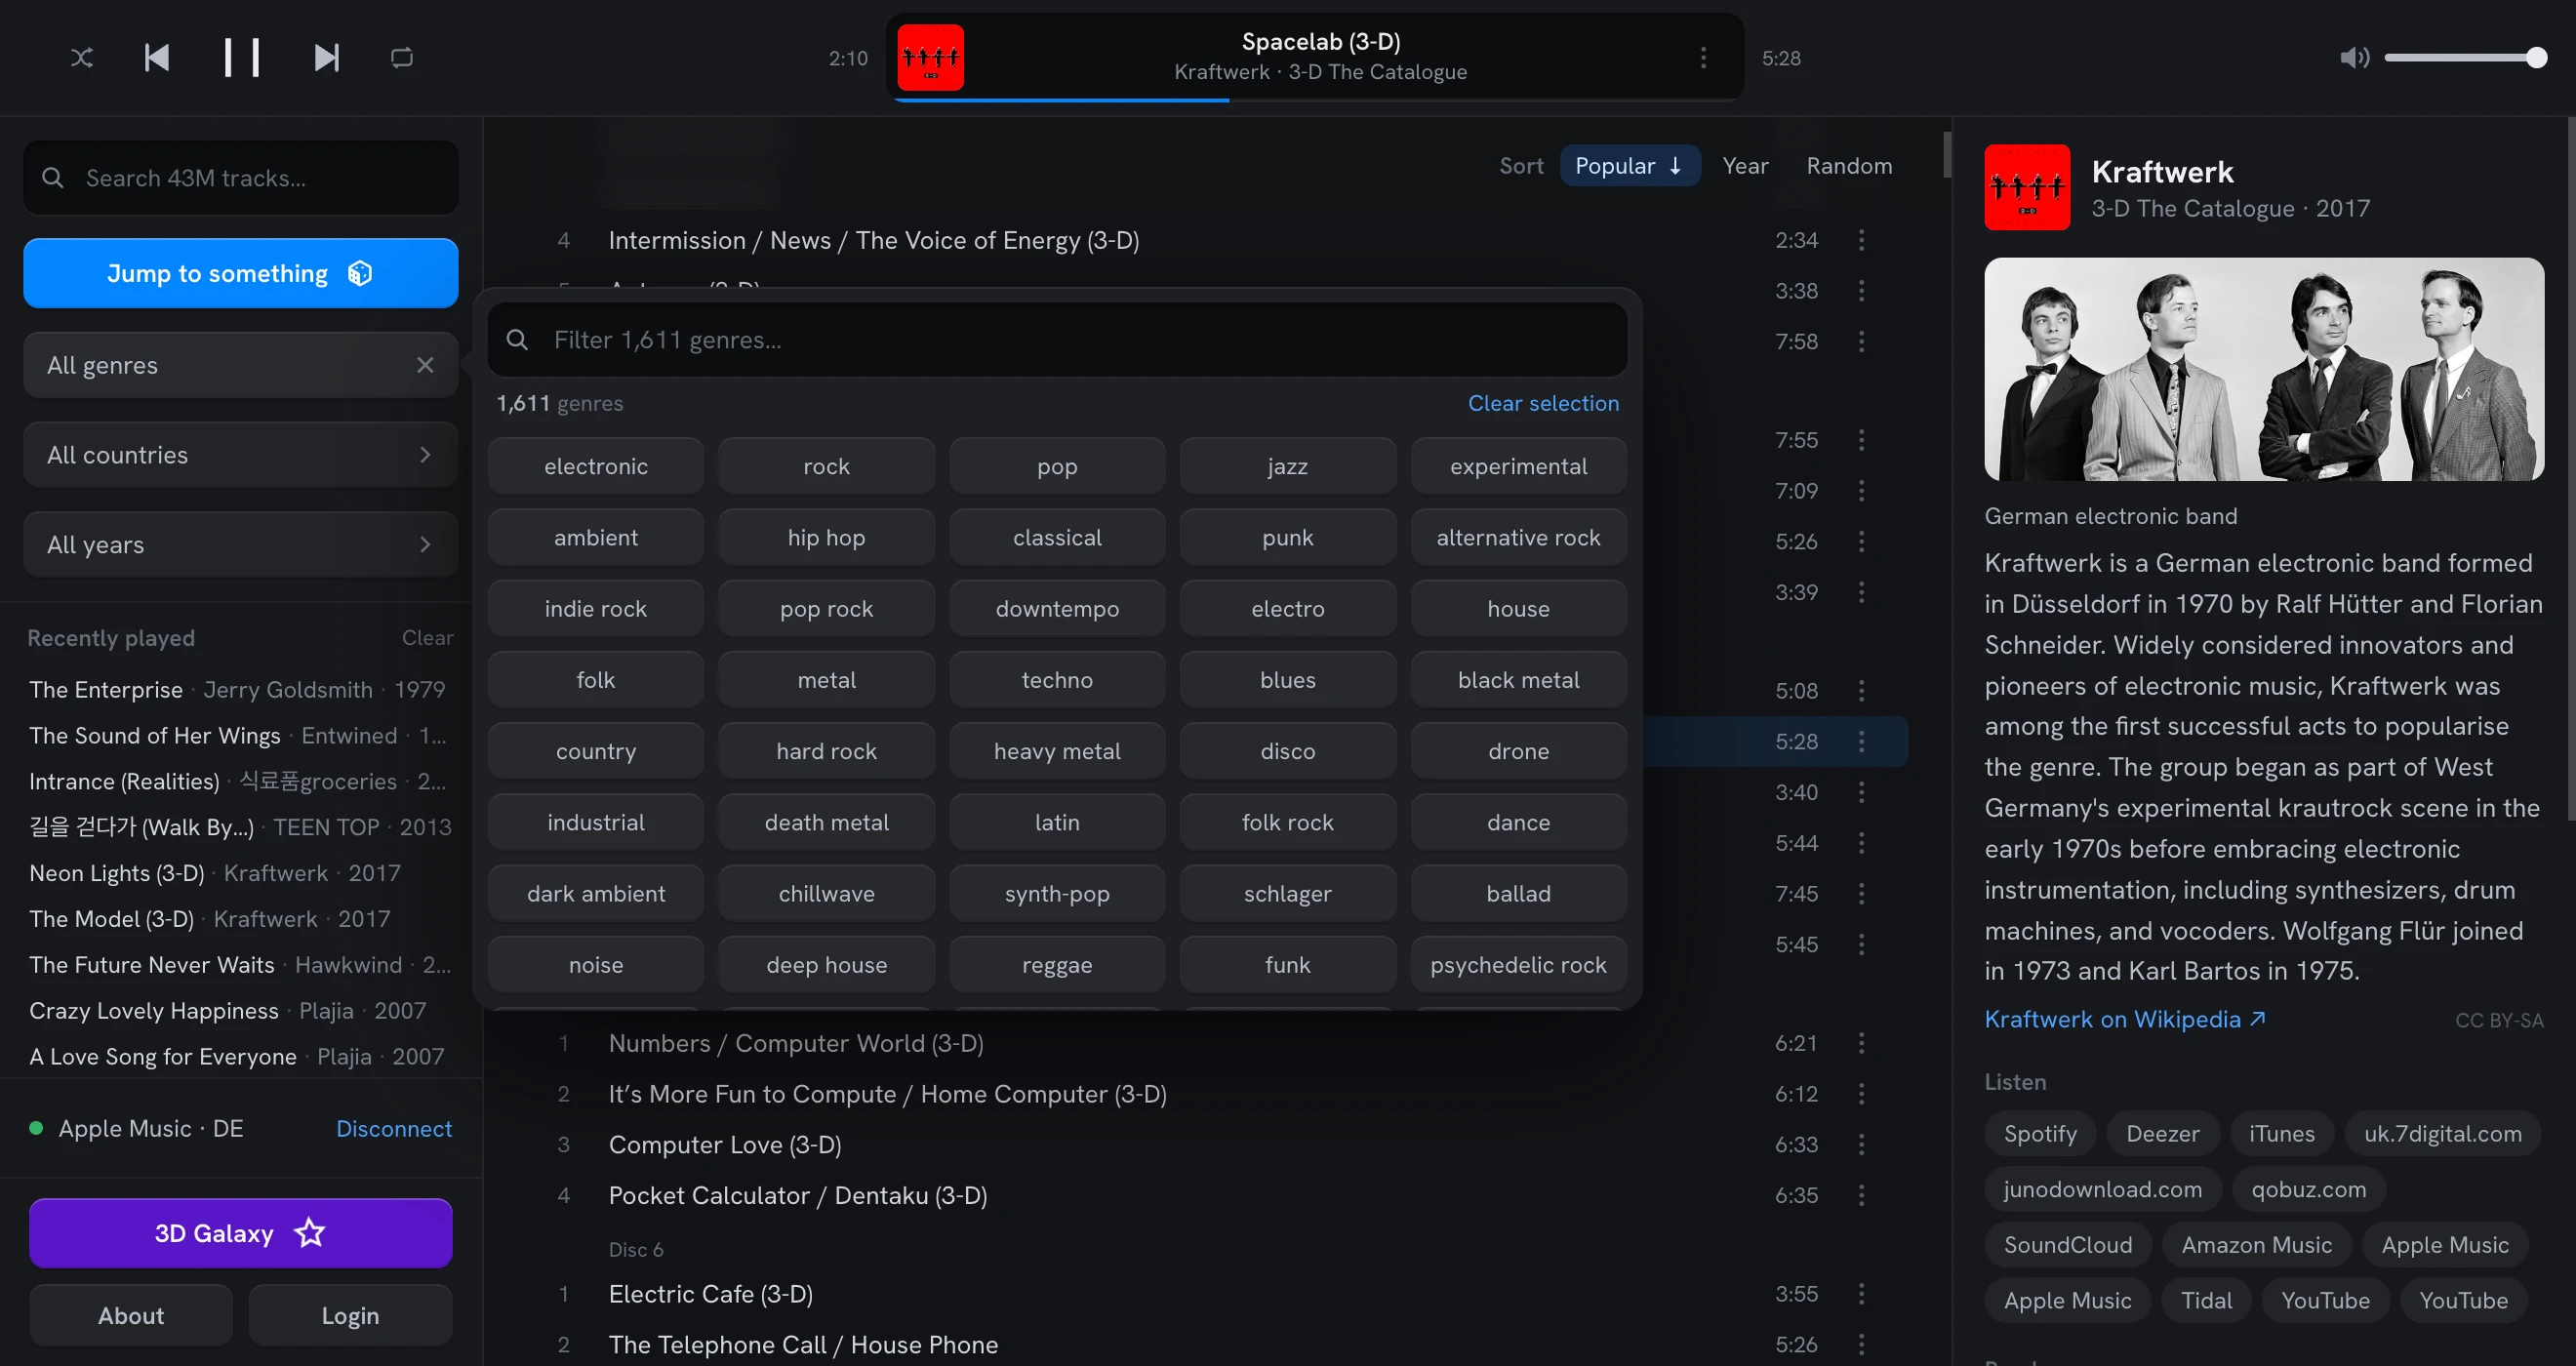Image resolution: width=2576 pixels, height=1366 pixels.
Task: Select the jazz genre chip
Action: tap(1287, 466)
